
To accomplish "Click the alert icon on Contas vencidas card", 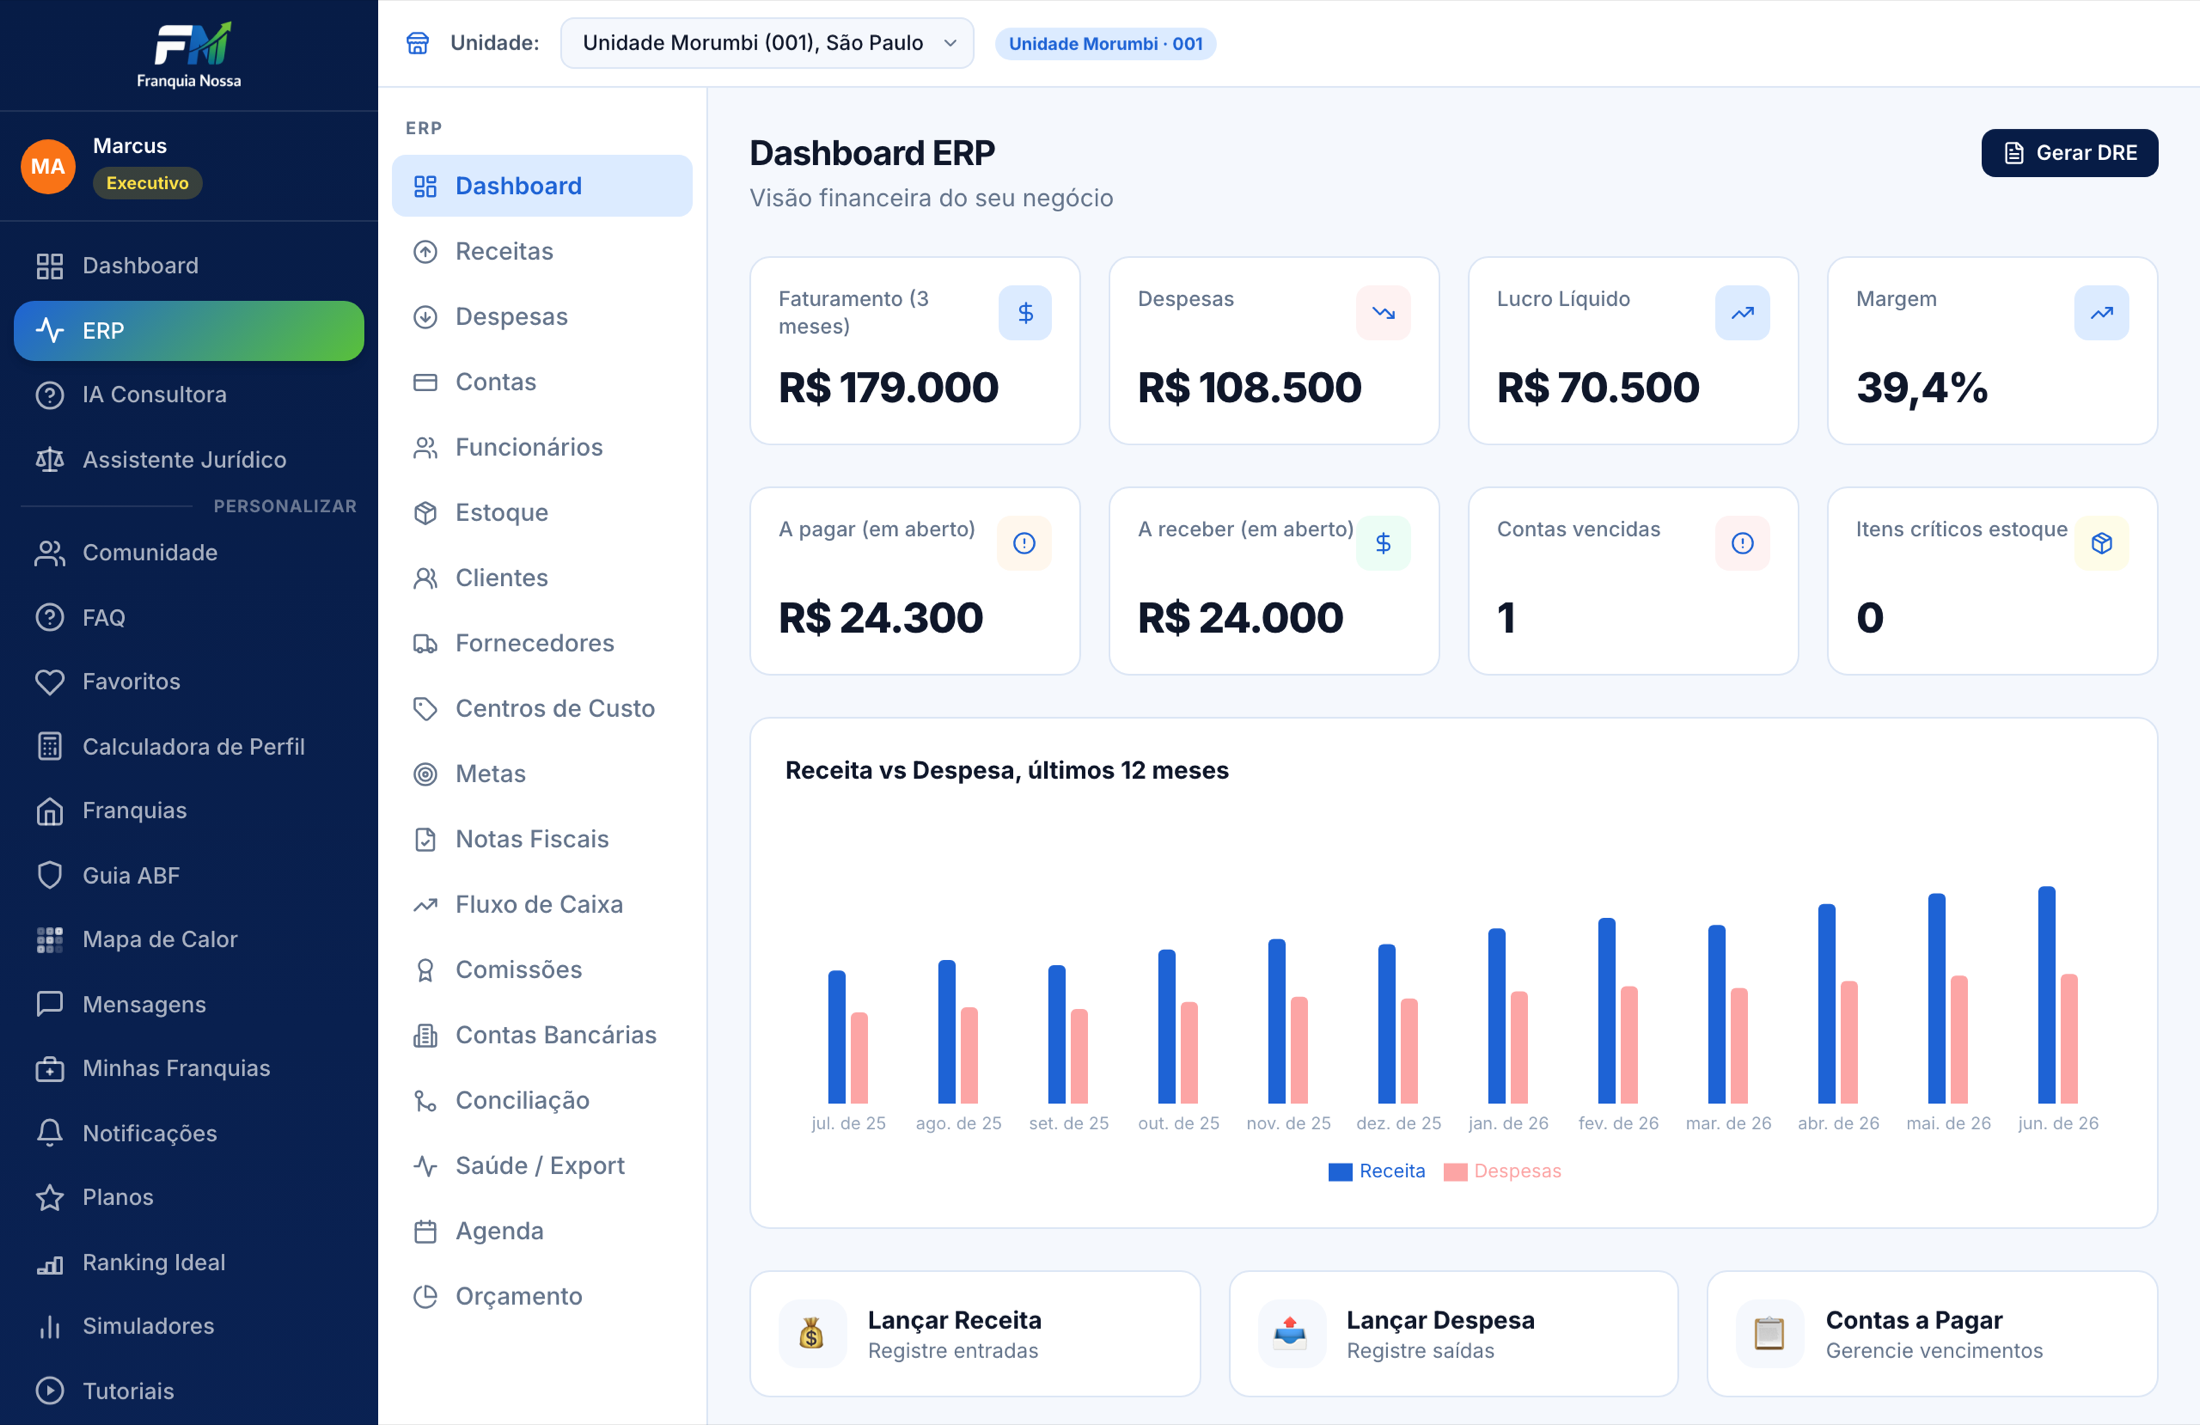I will click(x=1742, y=543).
